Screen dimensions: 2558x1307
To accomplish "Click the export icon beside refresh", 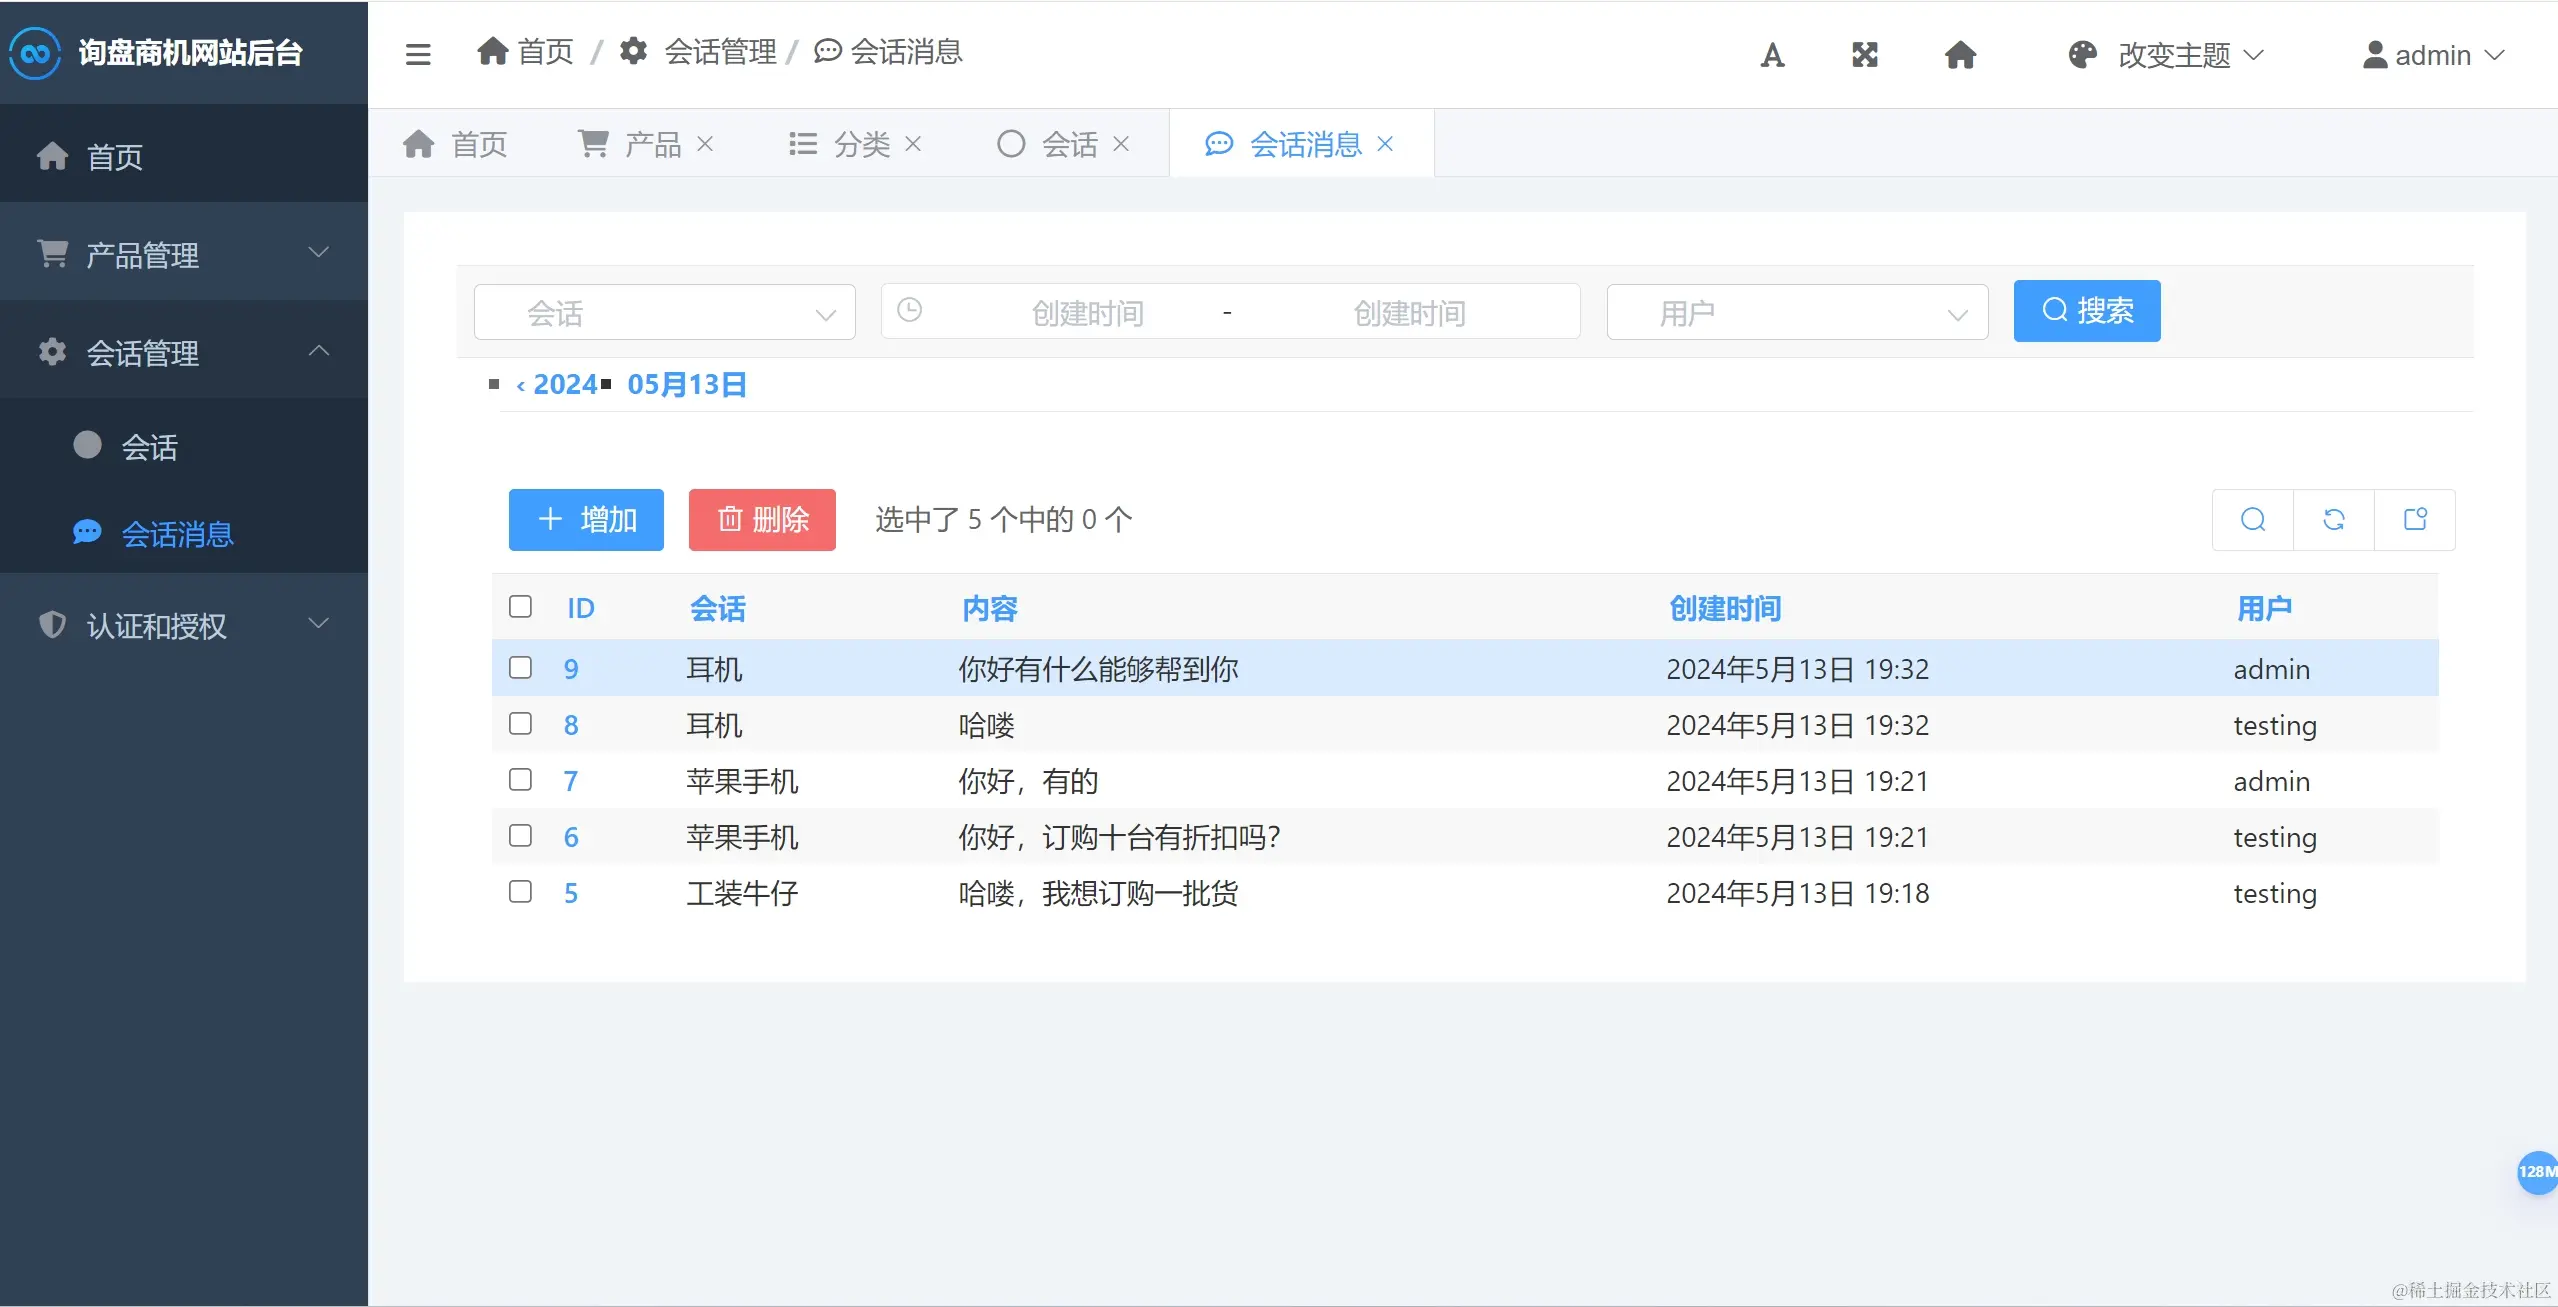I will (x=2415, y=519).
